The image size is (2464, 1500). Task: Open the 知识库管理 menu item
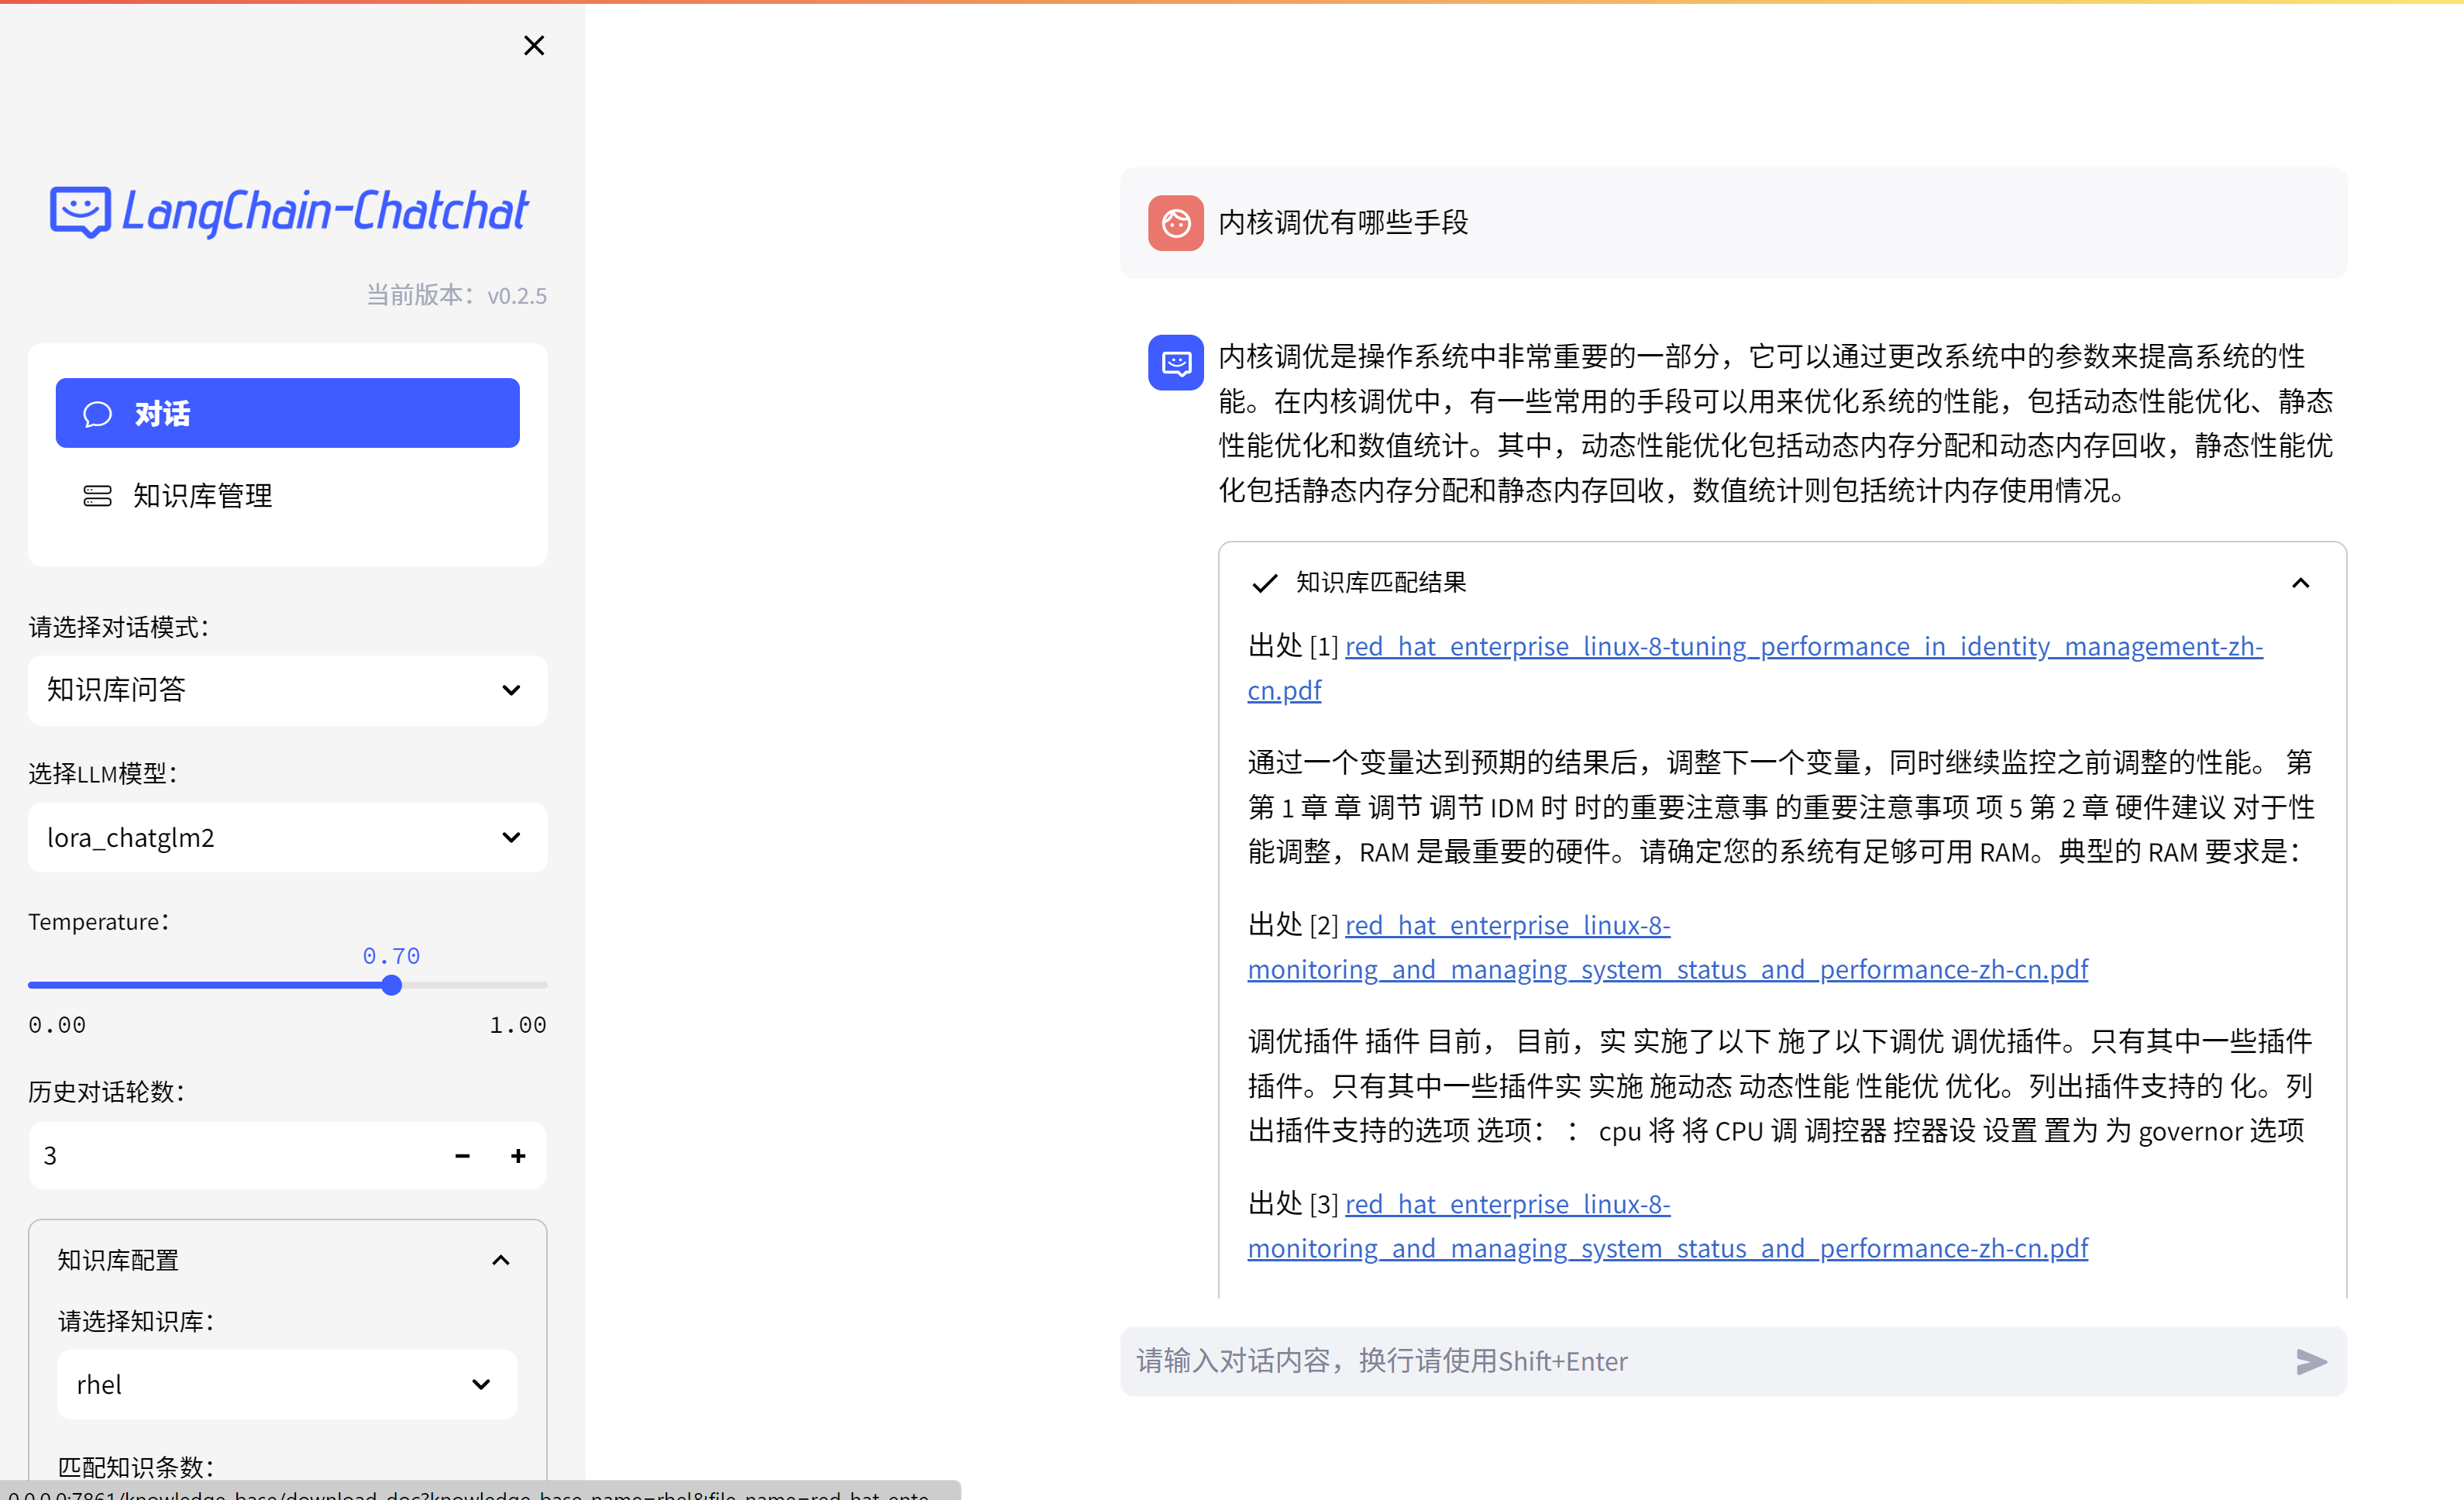pyautogui.click(x=202, y=496)
